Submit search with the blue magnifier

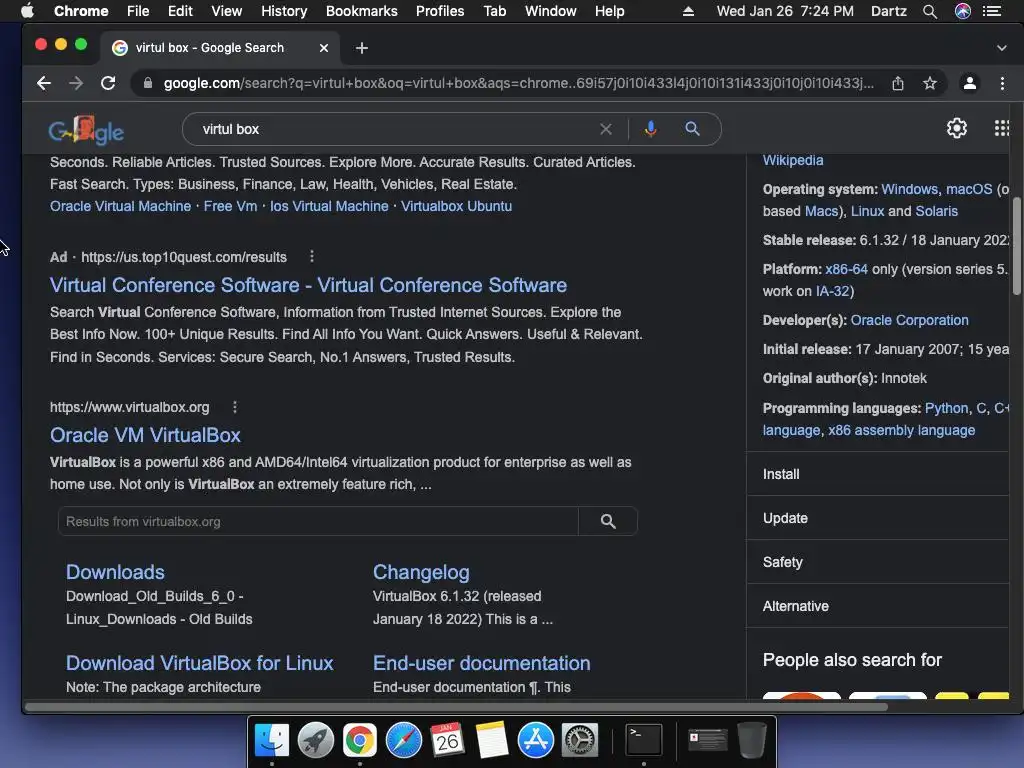coord(692,129)
